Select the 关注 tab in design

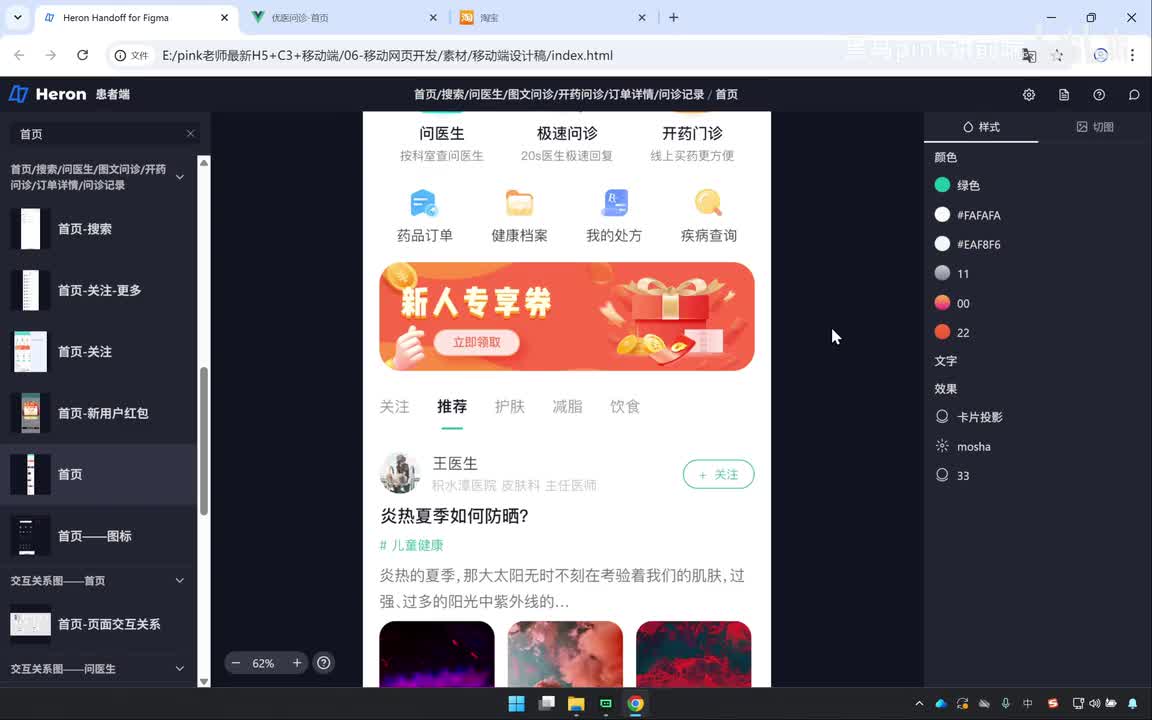(x=395, y=407)
